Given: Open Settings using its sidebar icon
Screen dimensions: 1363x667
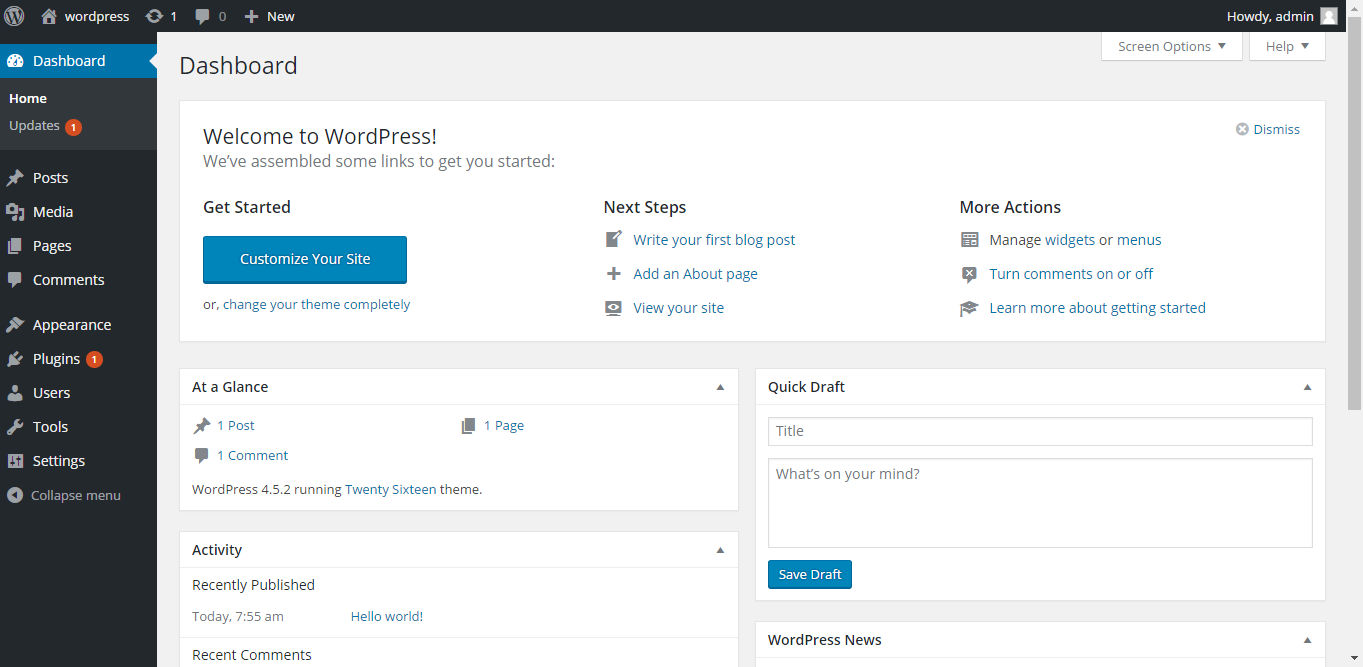Looking at the screenshot, I should 16,460.
